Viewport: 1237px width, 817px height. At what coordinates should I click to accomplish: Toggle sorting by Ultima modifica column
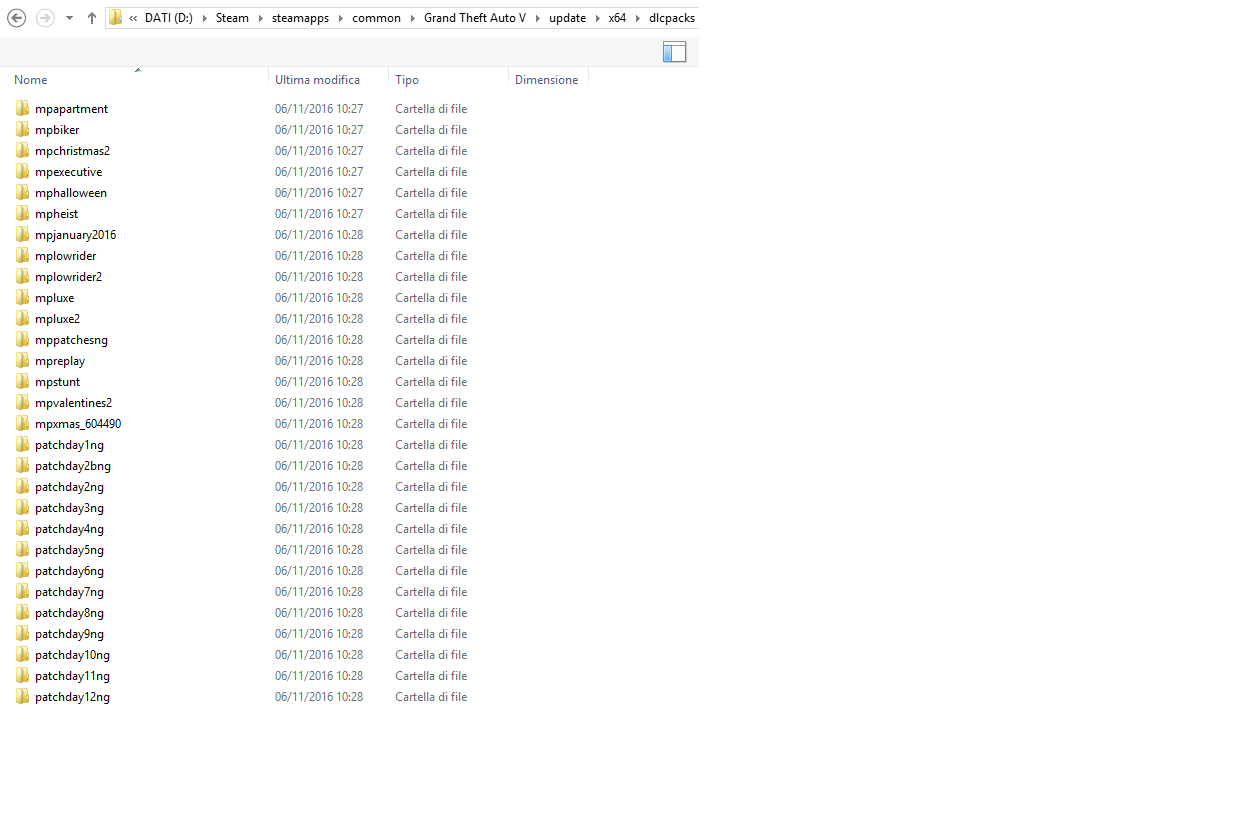(317, 79)
